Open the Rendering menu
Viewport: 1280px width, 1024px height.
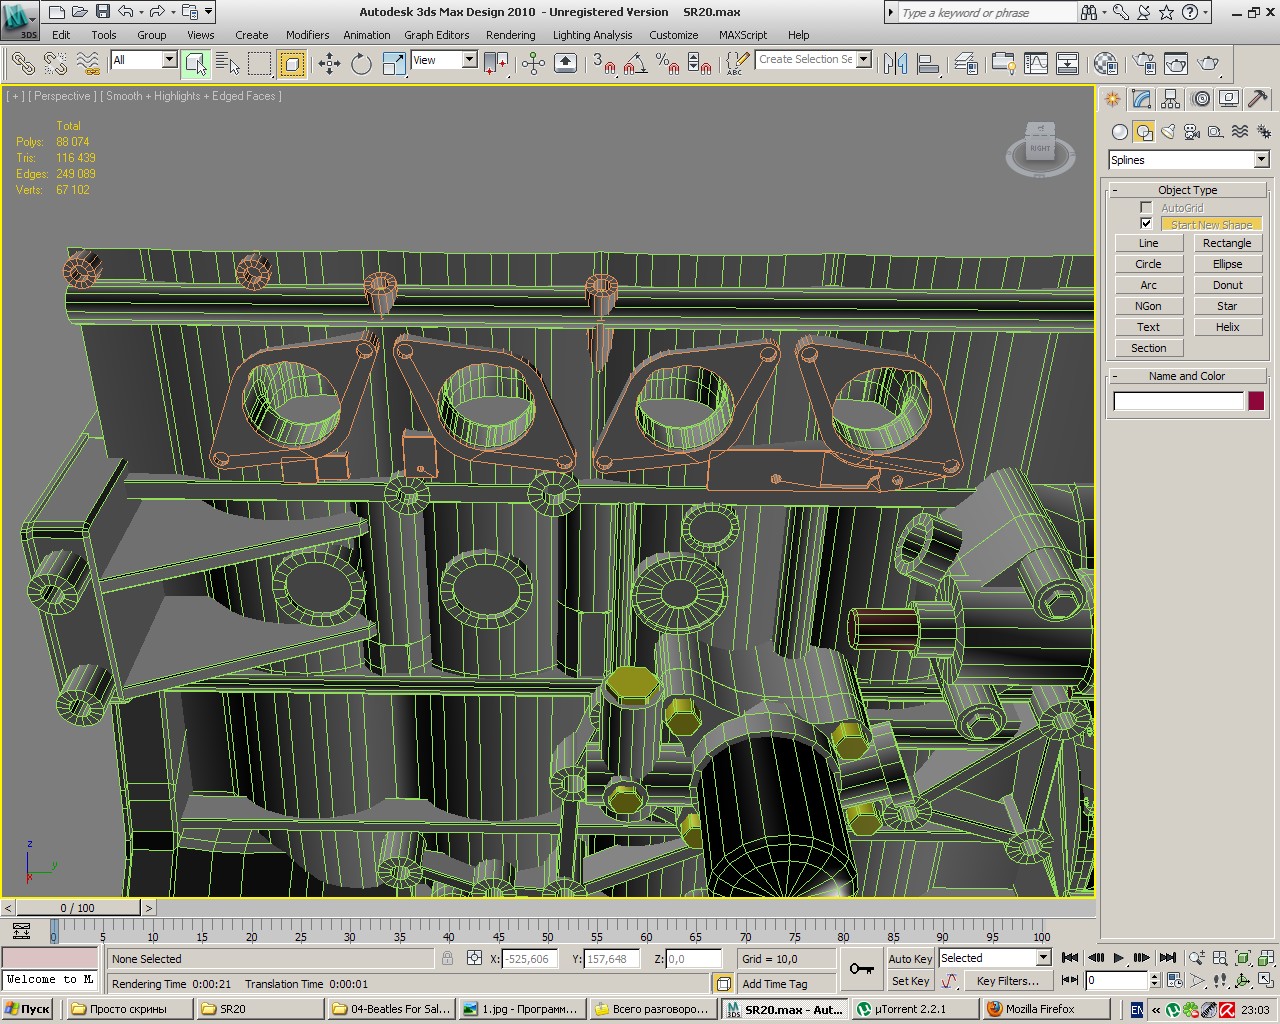[x=510, y=35]
